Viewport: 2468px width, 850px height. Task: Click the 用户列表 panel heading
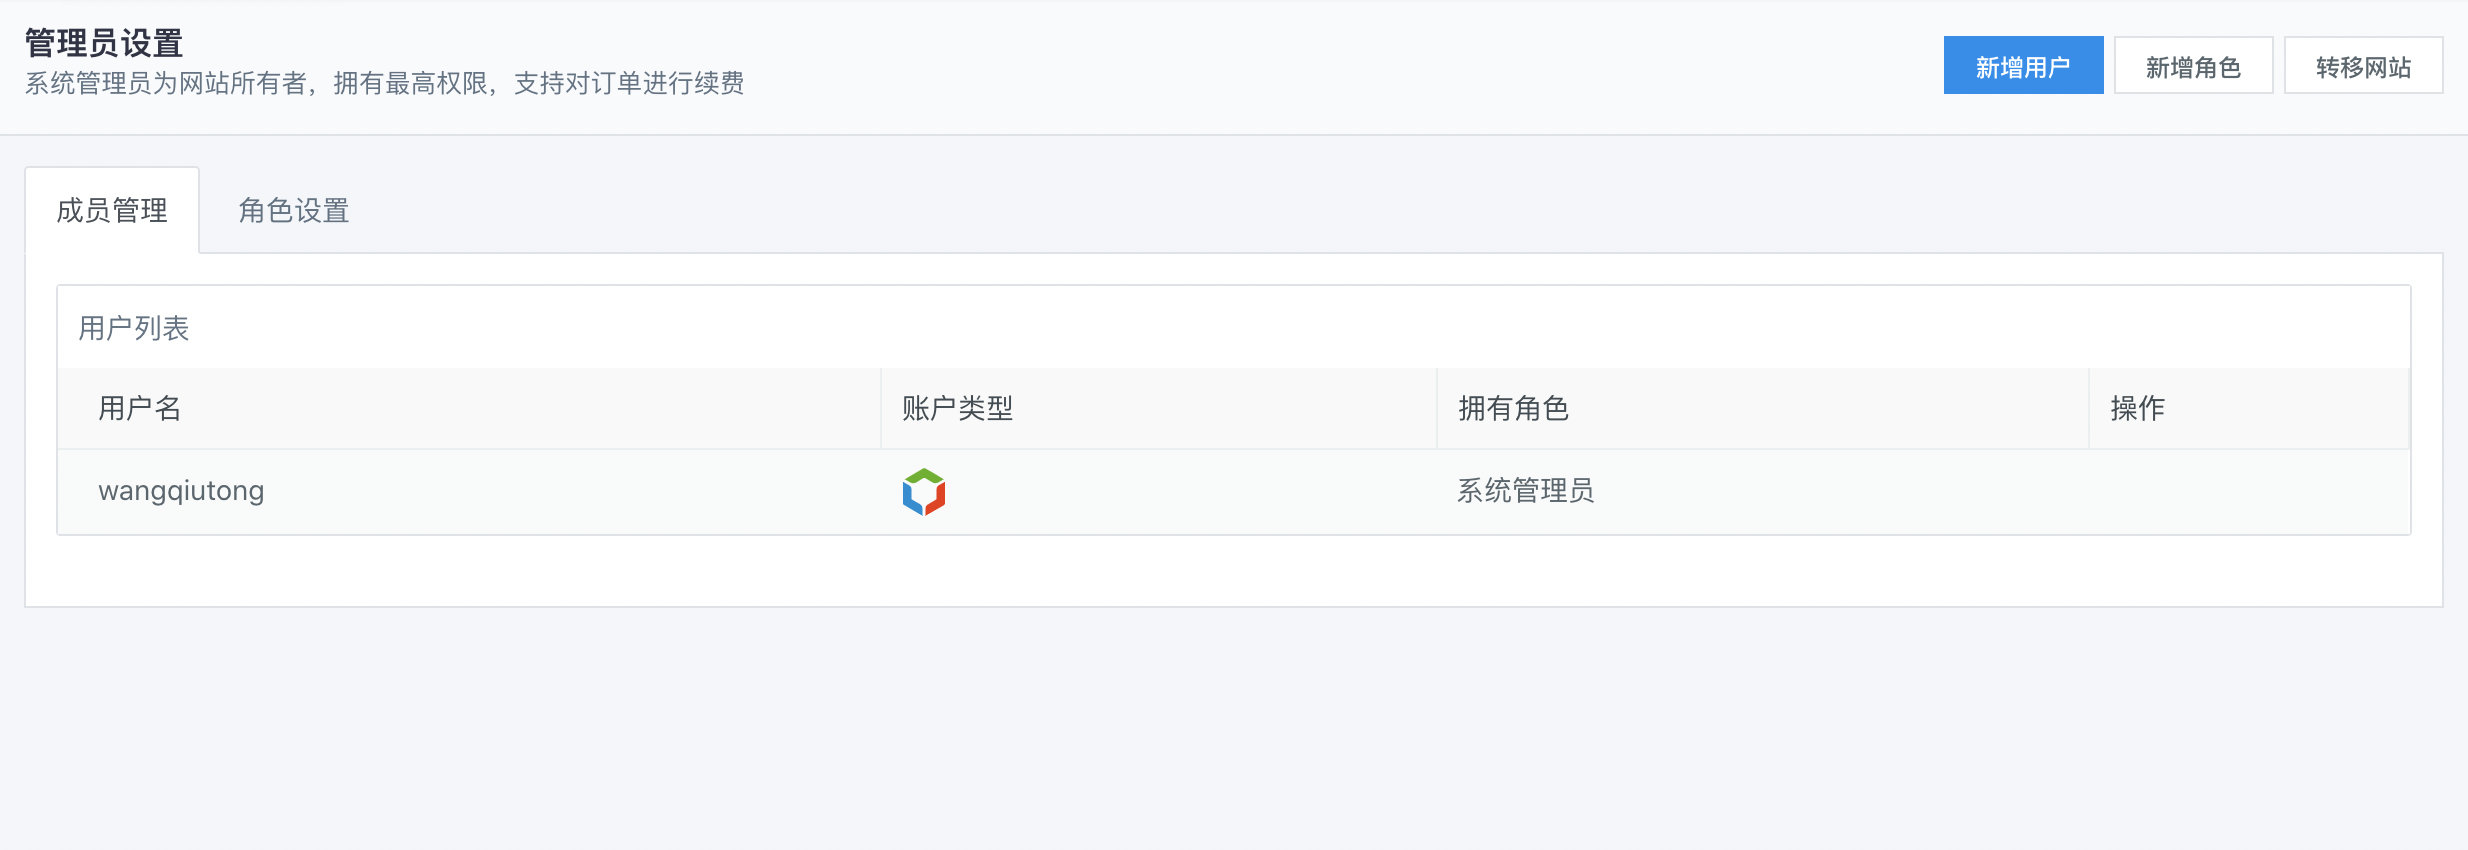(x=134, y=328)
